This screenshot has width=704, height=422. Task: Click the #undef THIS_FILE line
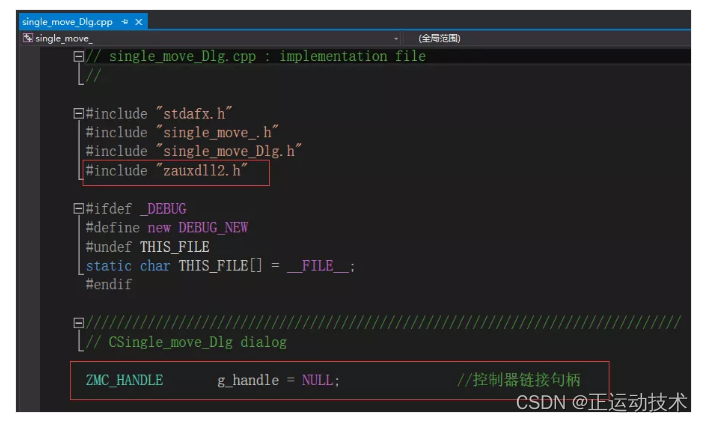click(x=148, y=247)
